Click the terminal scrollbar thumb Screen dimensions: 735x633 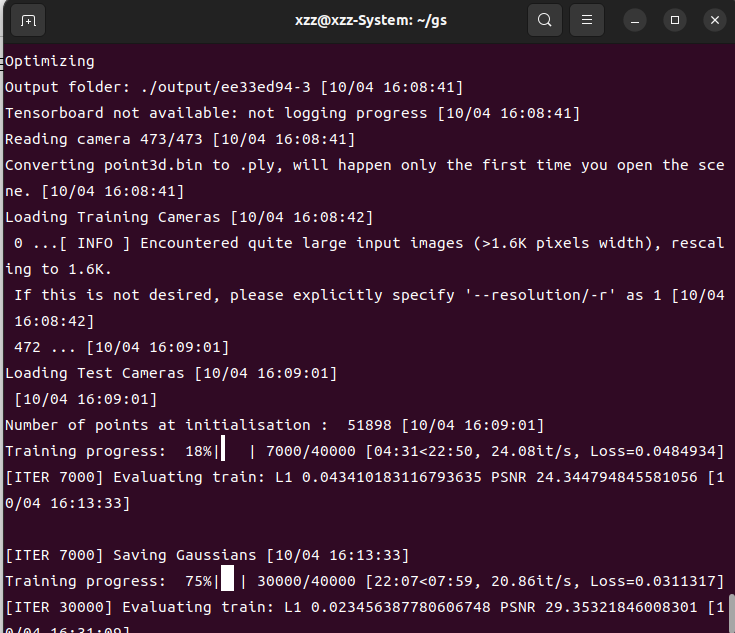tap(731, 613)
